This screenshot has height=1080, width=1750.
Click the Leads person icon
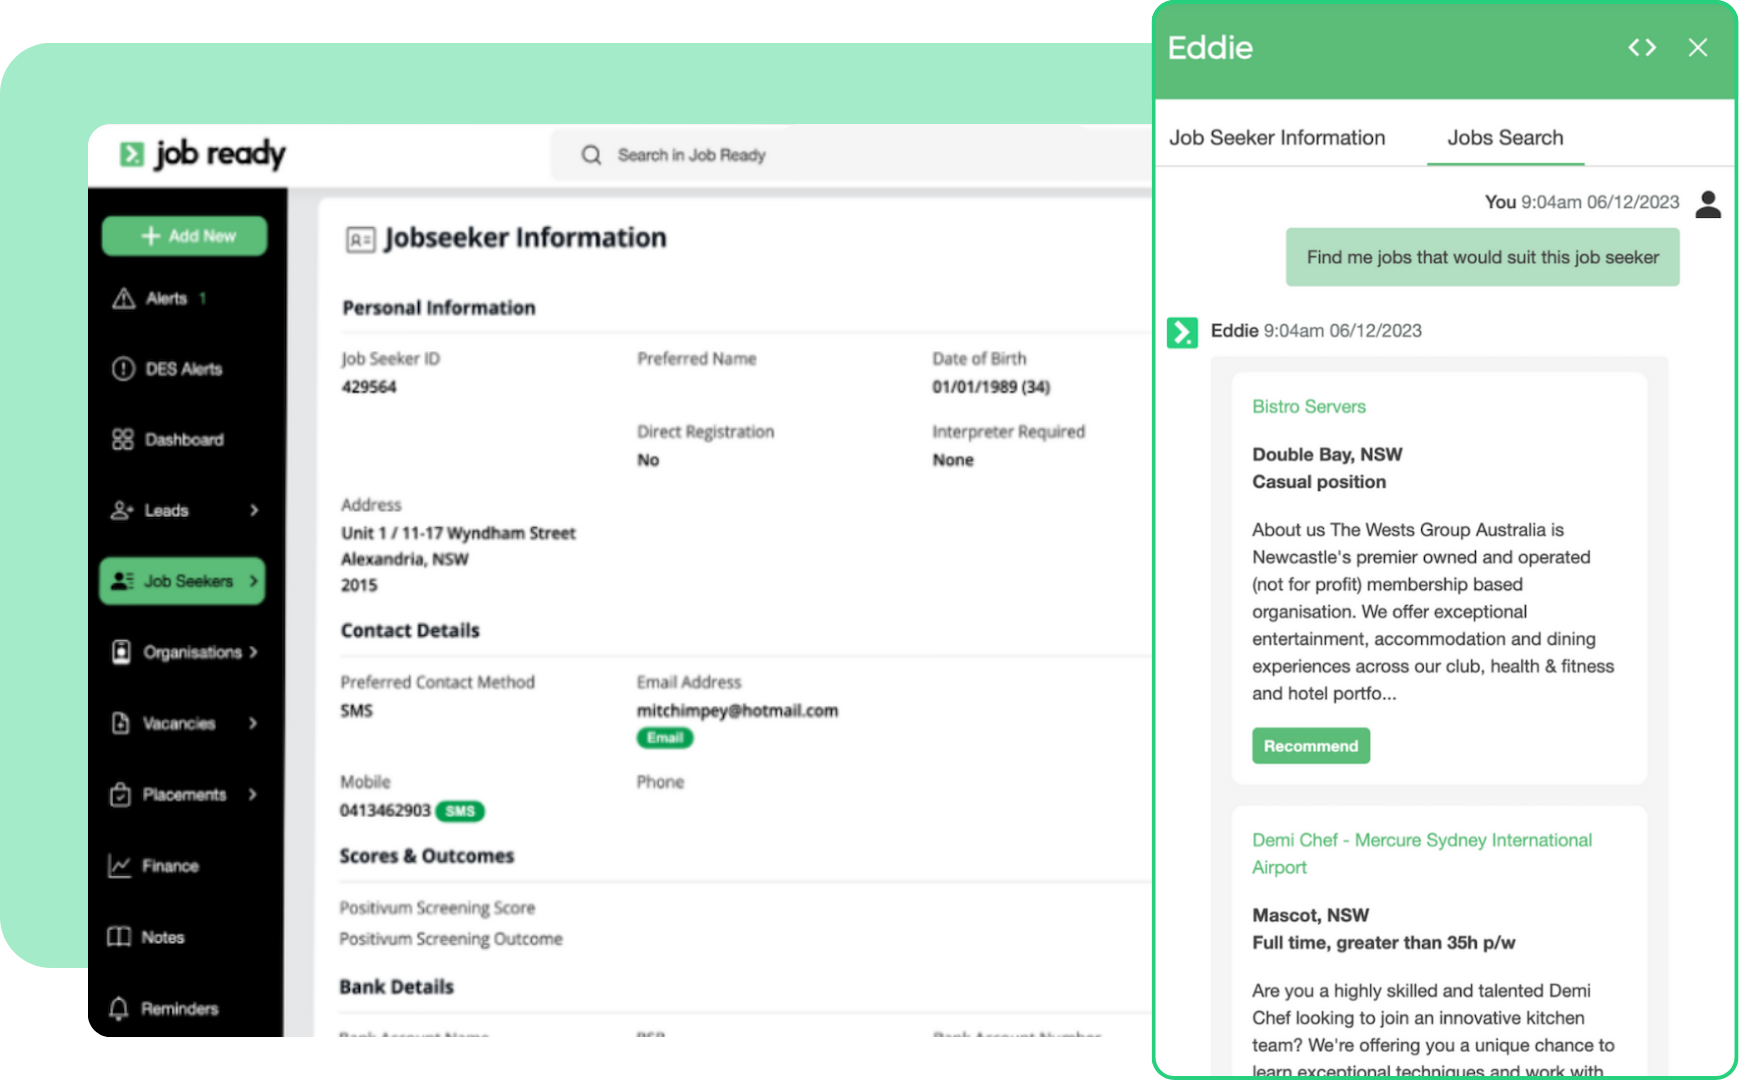pyautogui.click(x=122, y=510)
